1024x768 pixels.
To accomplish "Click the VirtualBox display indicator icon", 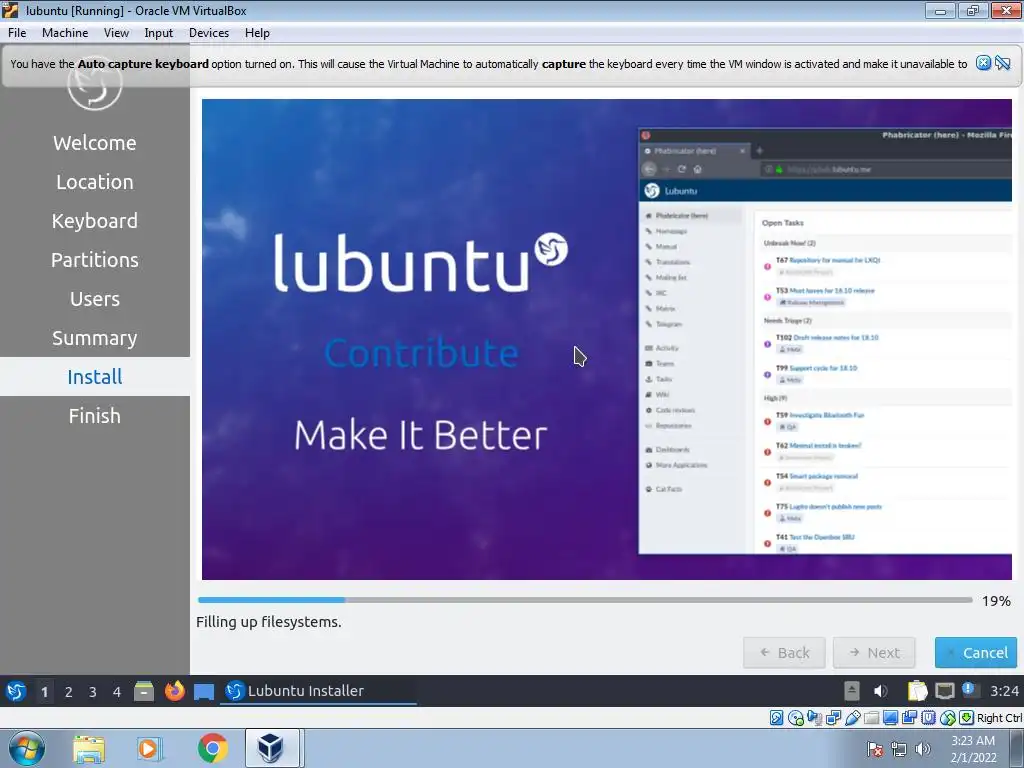I will [890, 718].
